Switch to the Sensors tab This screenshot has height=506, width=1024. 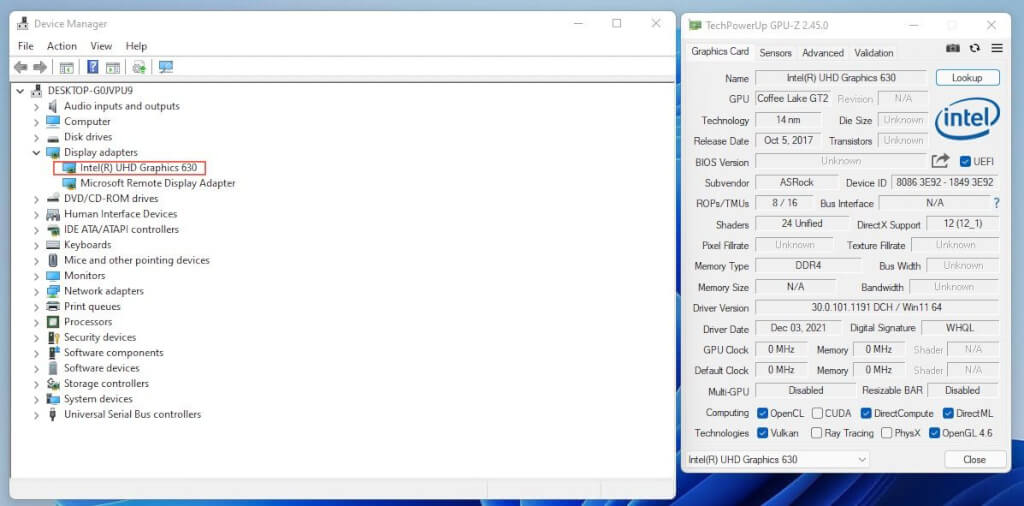[x=775, y=53]
